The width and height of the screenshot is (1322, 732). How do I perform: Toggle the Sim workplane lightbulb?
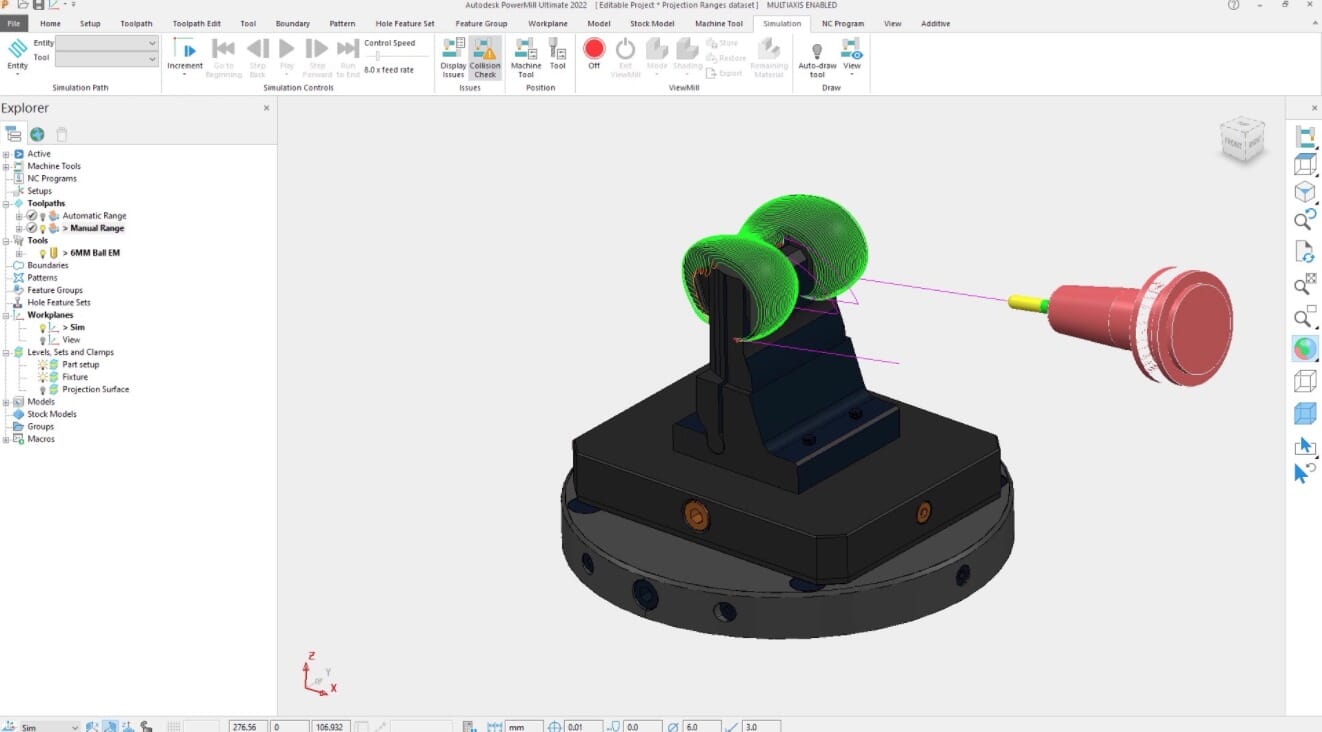pos(43,327)
